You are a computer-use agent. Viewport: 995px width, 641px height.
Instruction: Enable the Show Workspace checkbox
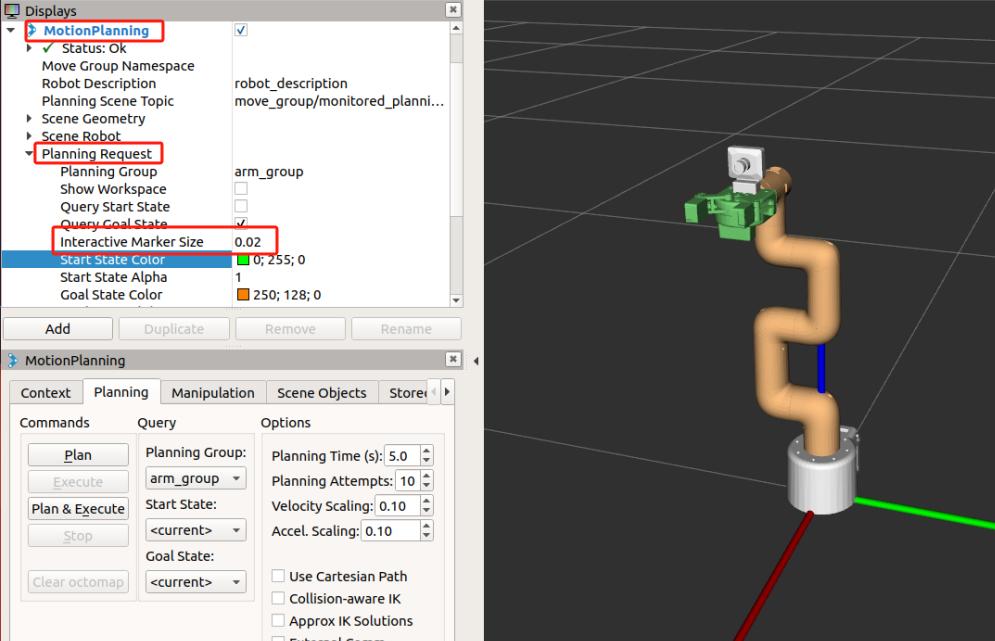241,188
